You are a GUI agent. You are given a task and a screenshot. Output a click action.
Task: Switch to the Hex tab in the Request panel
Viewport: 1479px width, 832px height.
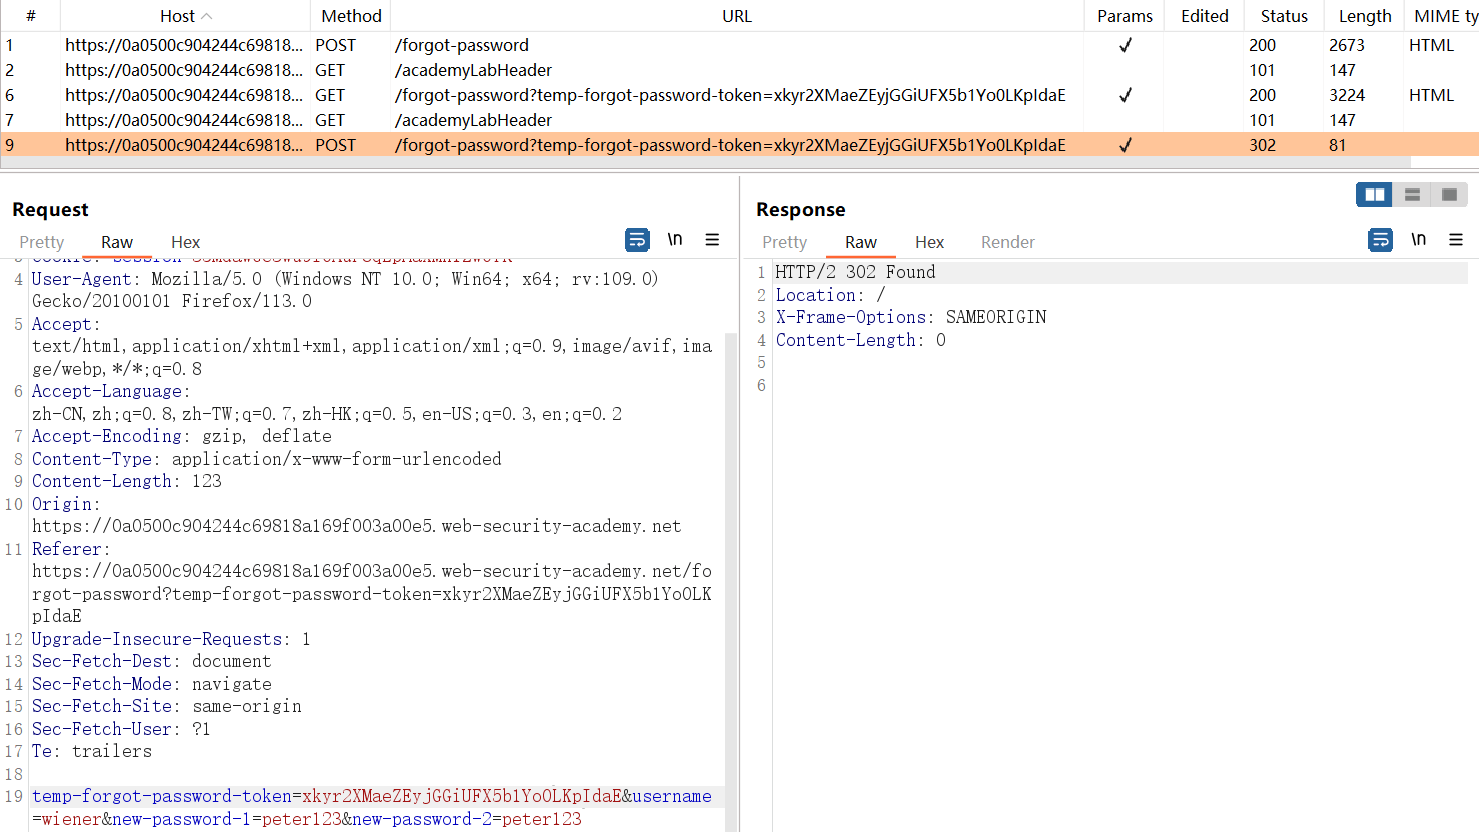click(x=185, y=242)
